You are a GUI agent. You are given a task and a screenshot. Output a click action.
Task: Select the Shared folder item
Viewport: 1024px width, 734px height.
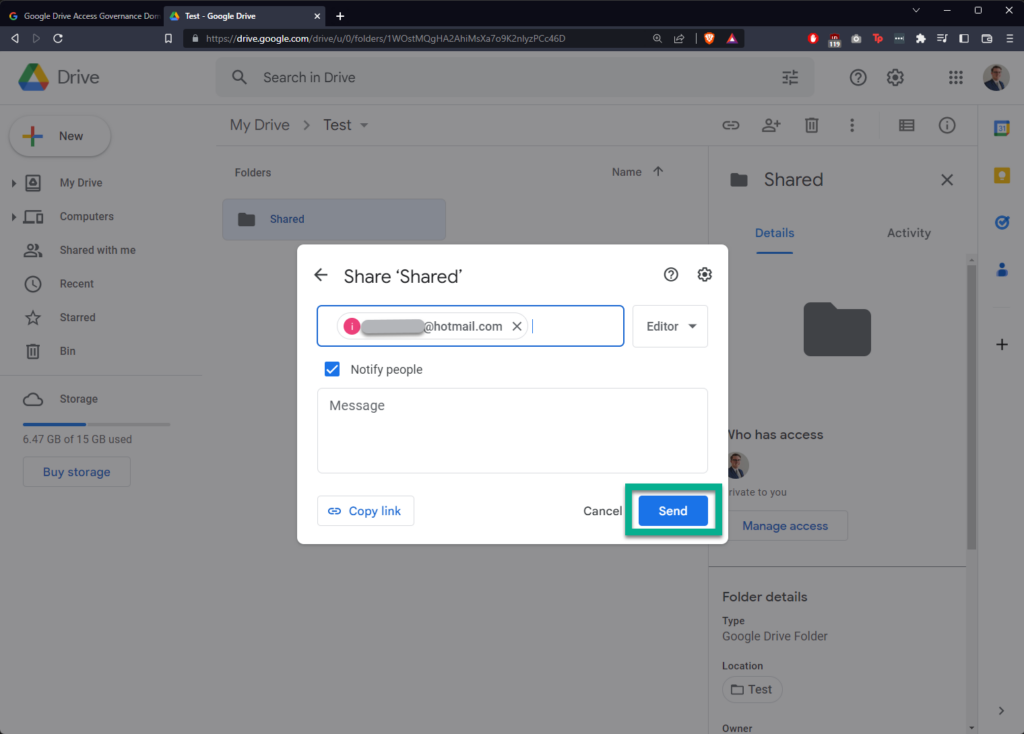(334, 219)
